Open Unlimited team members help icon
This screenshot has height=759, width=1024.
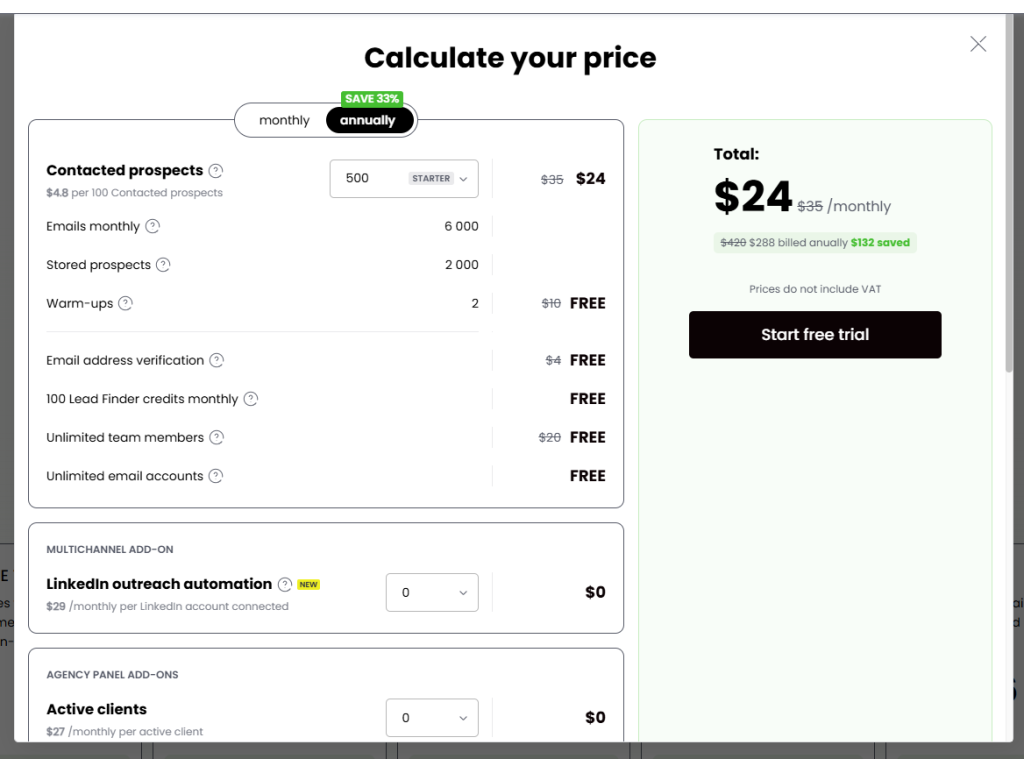217,437
